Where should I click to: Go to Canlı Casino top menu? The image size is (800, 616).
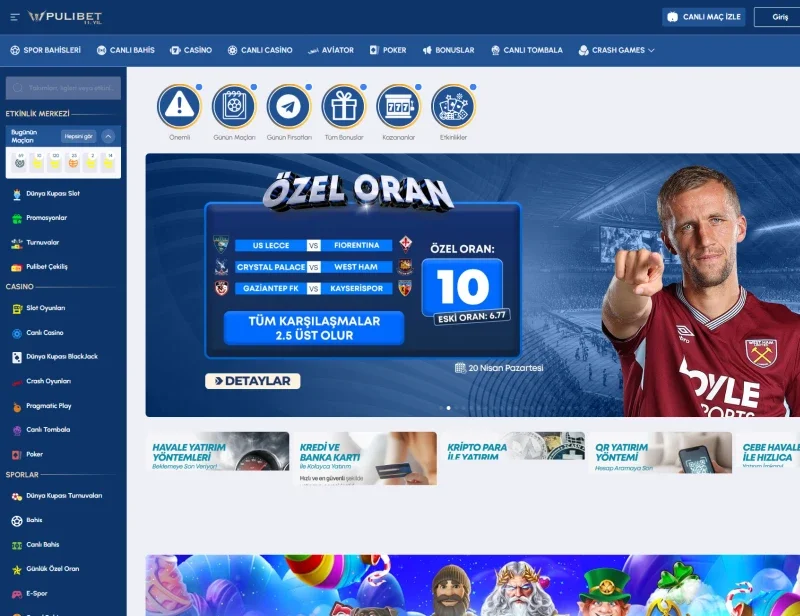click(260, 50)
